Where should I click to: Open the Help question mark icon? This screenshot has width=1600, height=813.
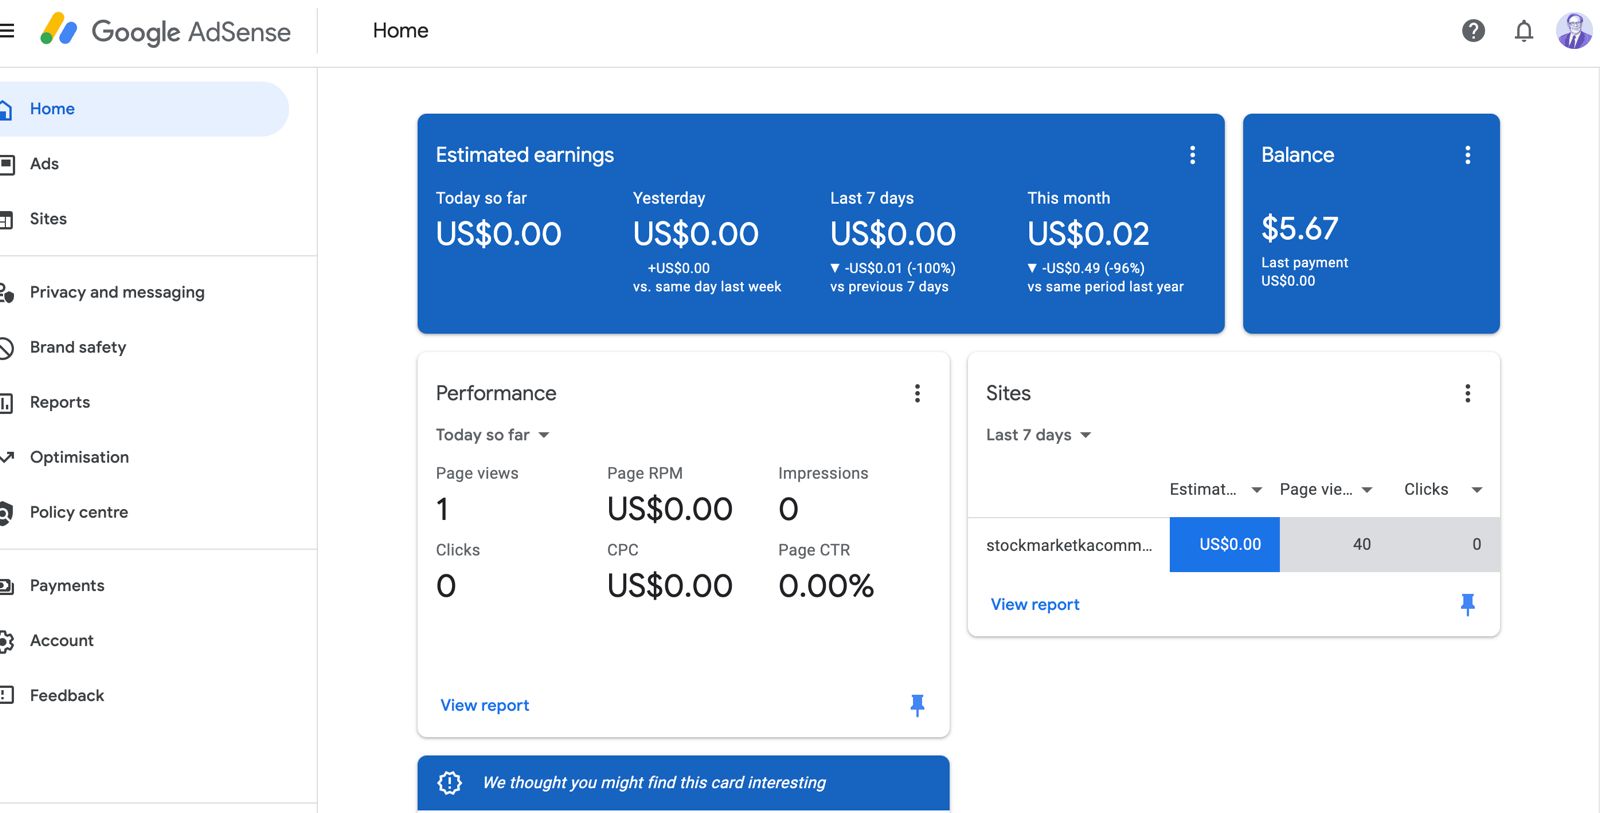coord(1473,31)
